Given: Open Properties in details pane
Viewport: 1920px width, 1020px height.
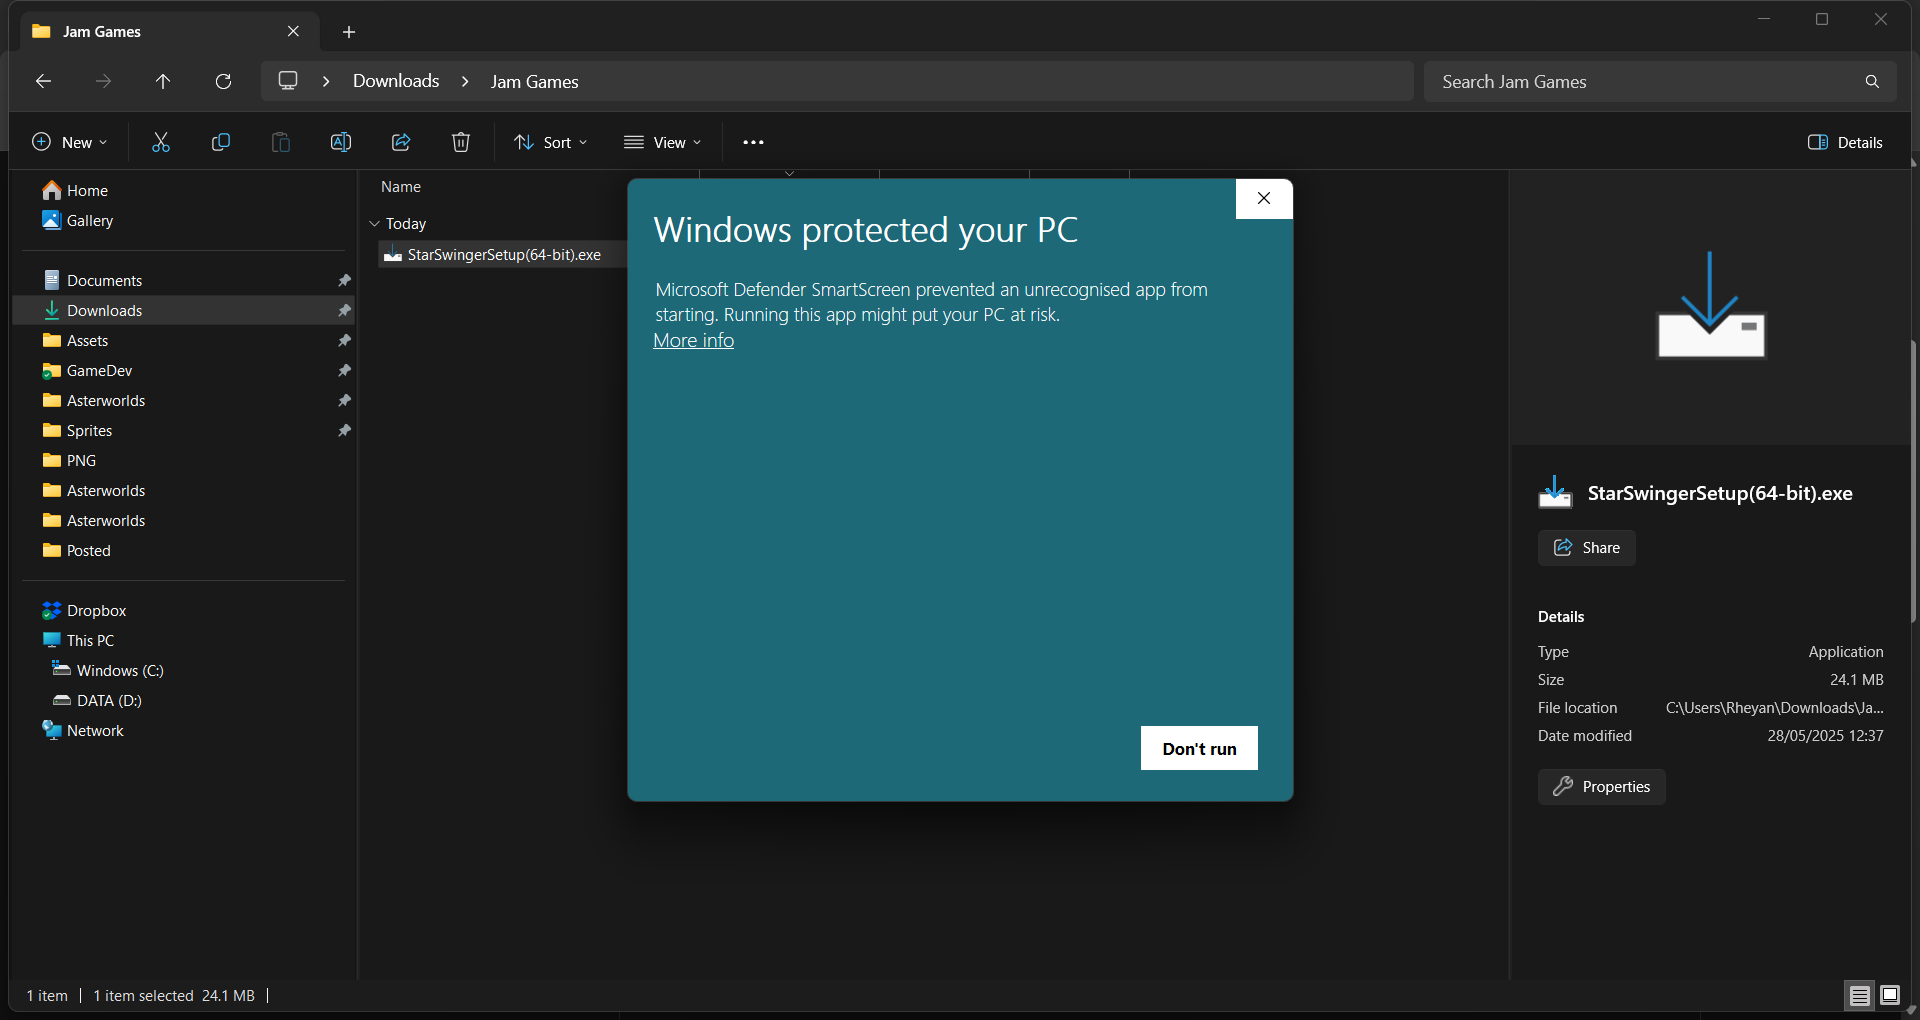Looking at the screenshot, I should [1601, 786].
